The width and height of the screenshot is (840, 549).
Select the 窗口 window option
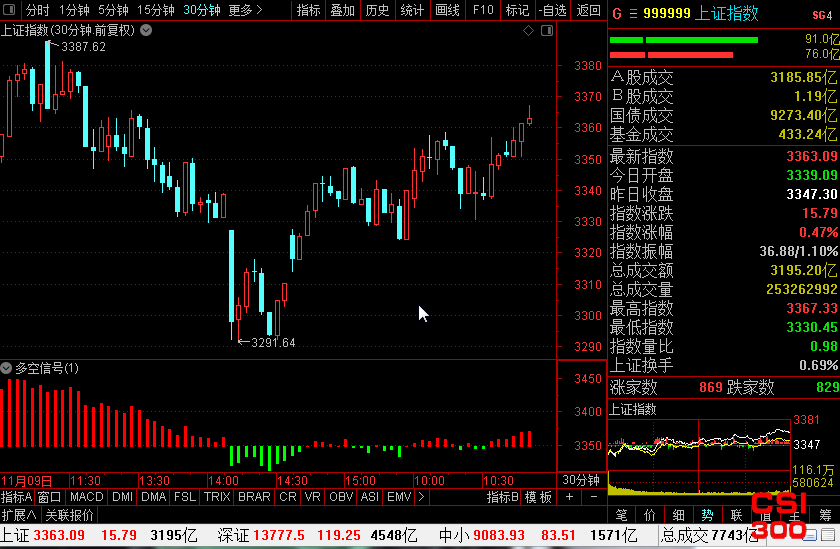[50, 497]
